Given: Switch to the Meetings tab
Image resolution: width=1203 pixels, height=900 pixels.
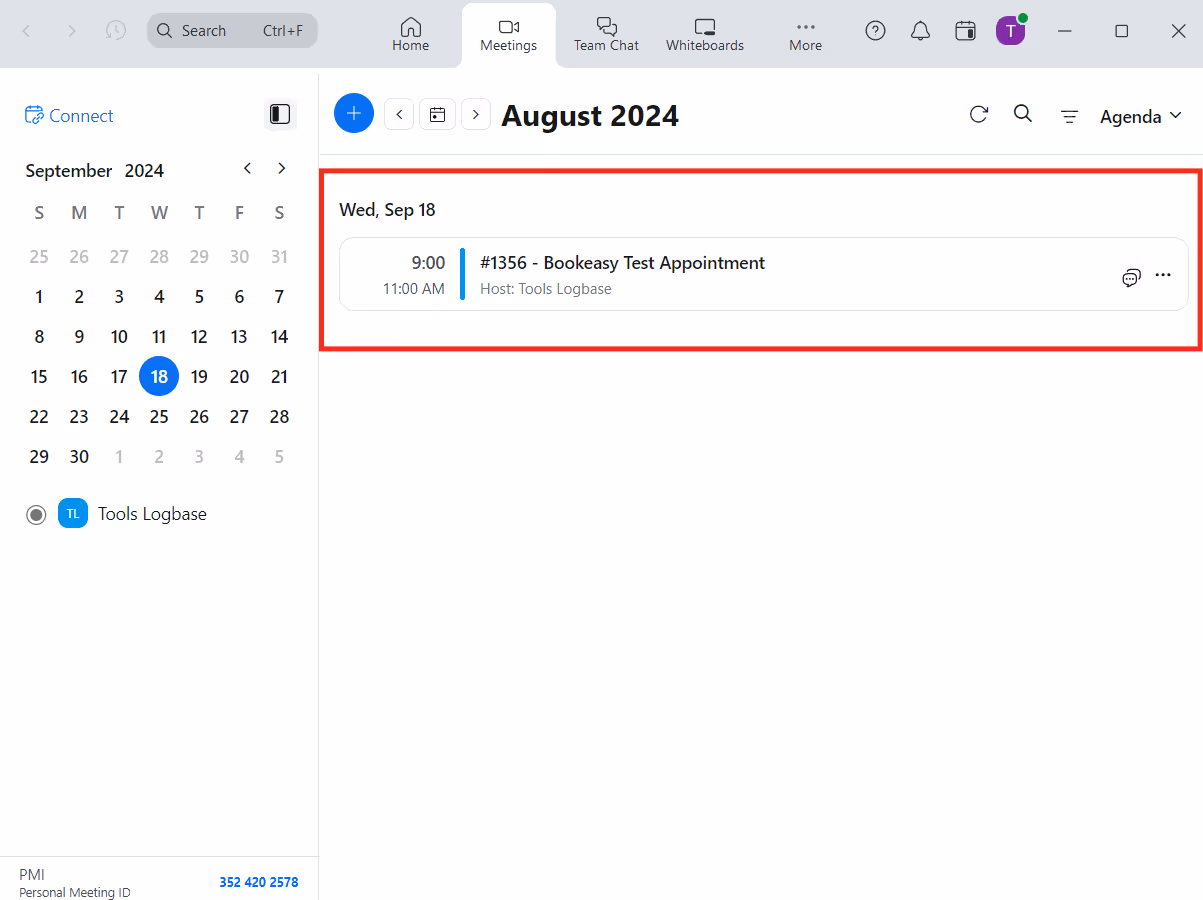Looking at the screenshot, I should tap(508, 34).
